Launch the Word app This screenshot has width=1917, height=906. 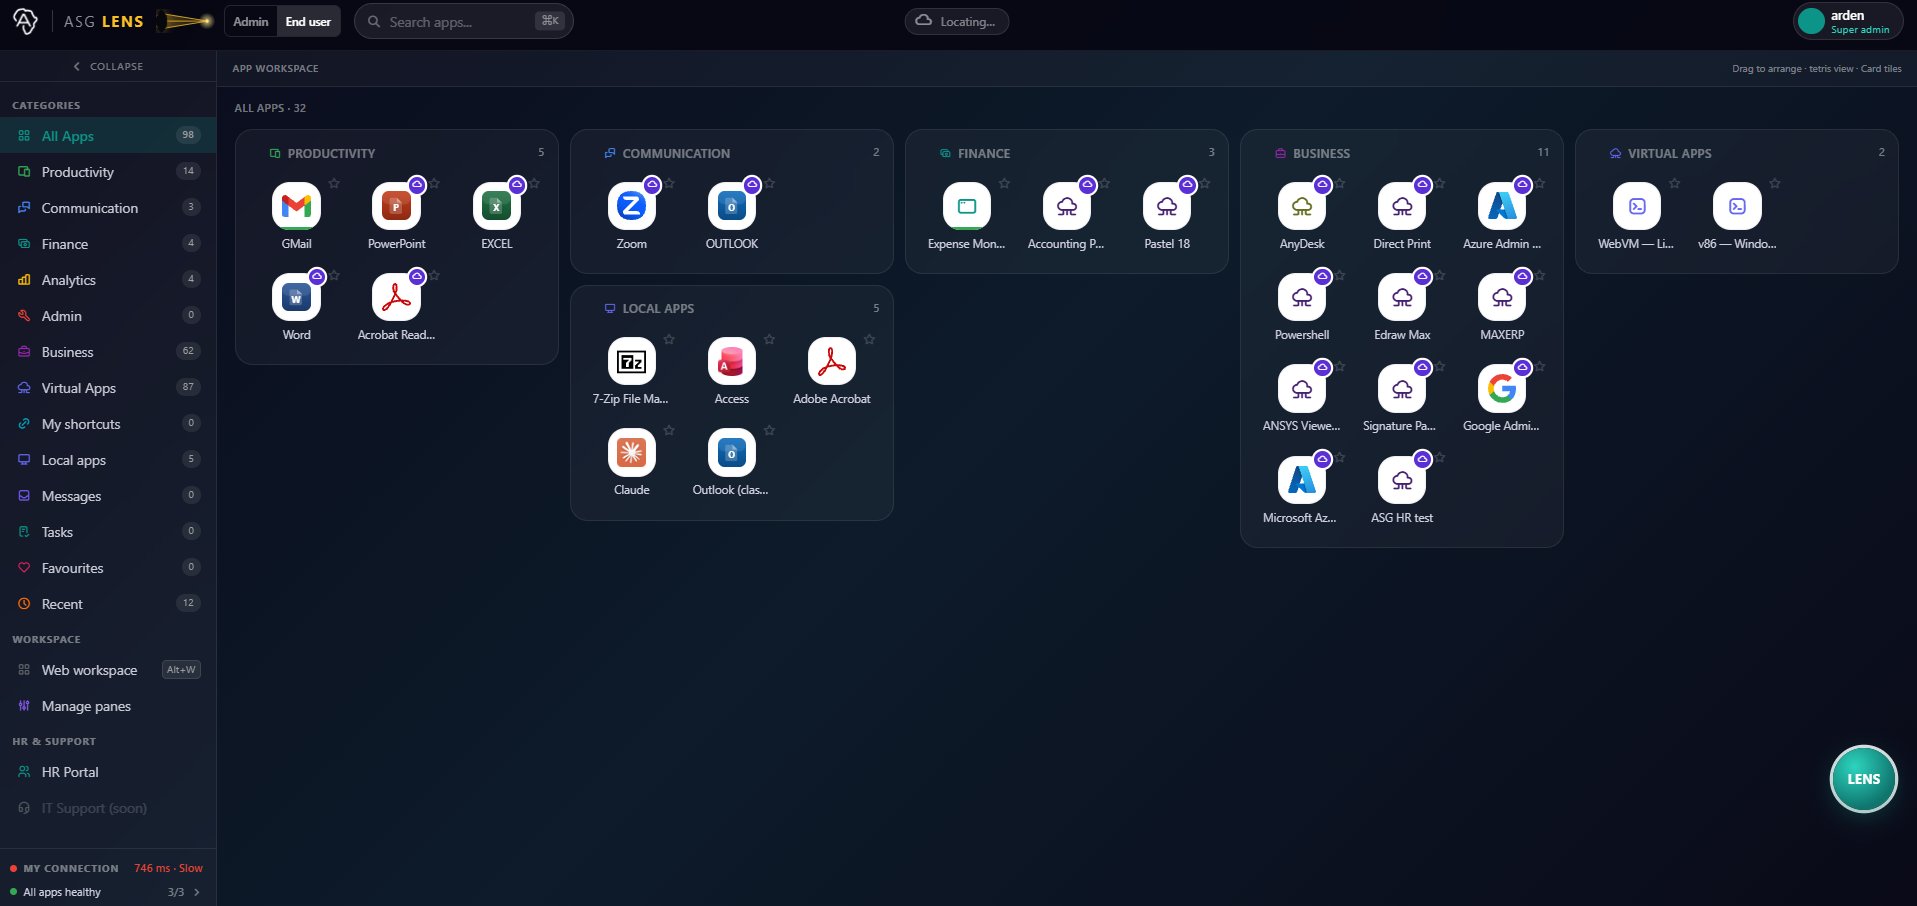click(296, 297)
